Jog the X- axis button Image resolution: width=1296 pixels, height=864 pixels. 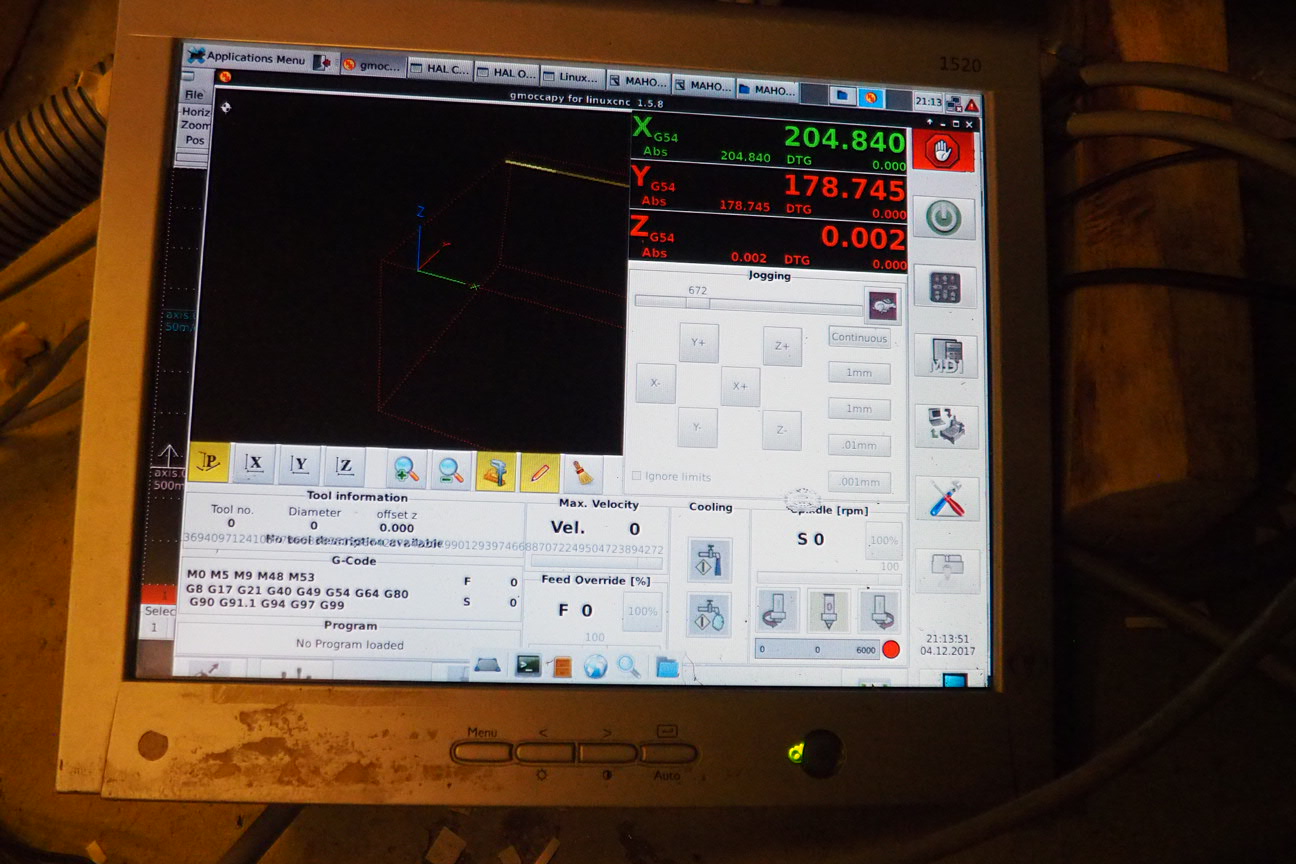click(655, 383)
